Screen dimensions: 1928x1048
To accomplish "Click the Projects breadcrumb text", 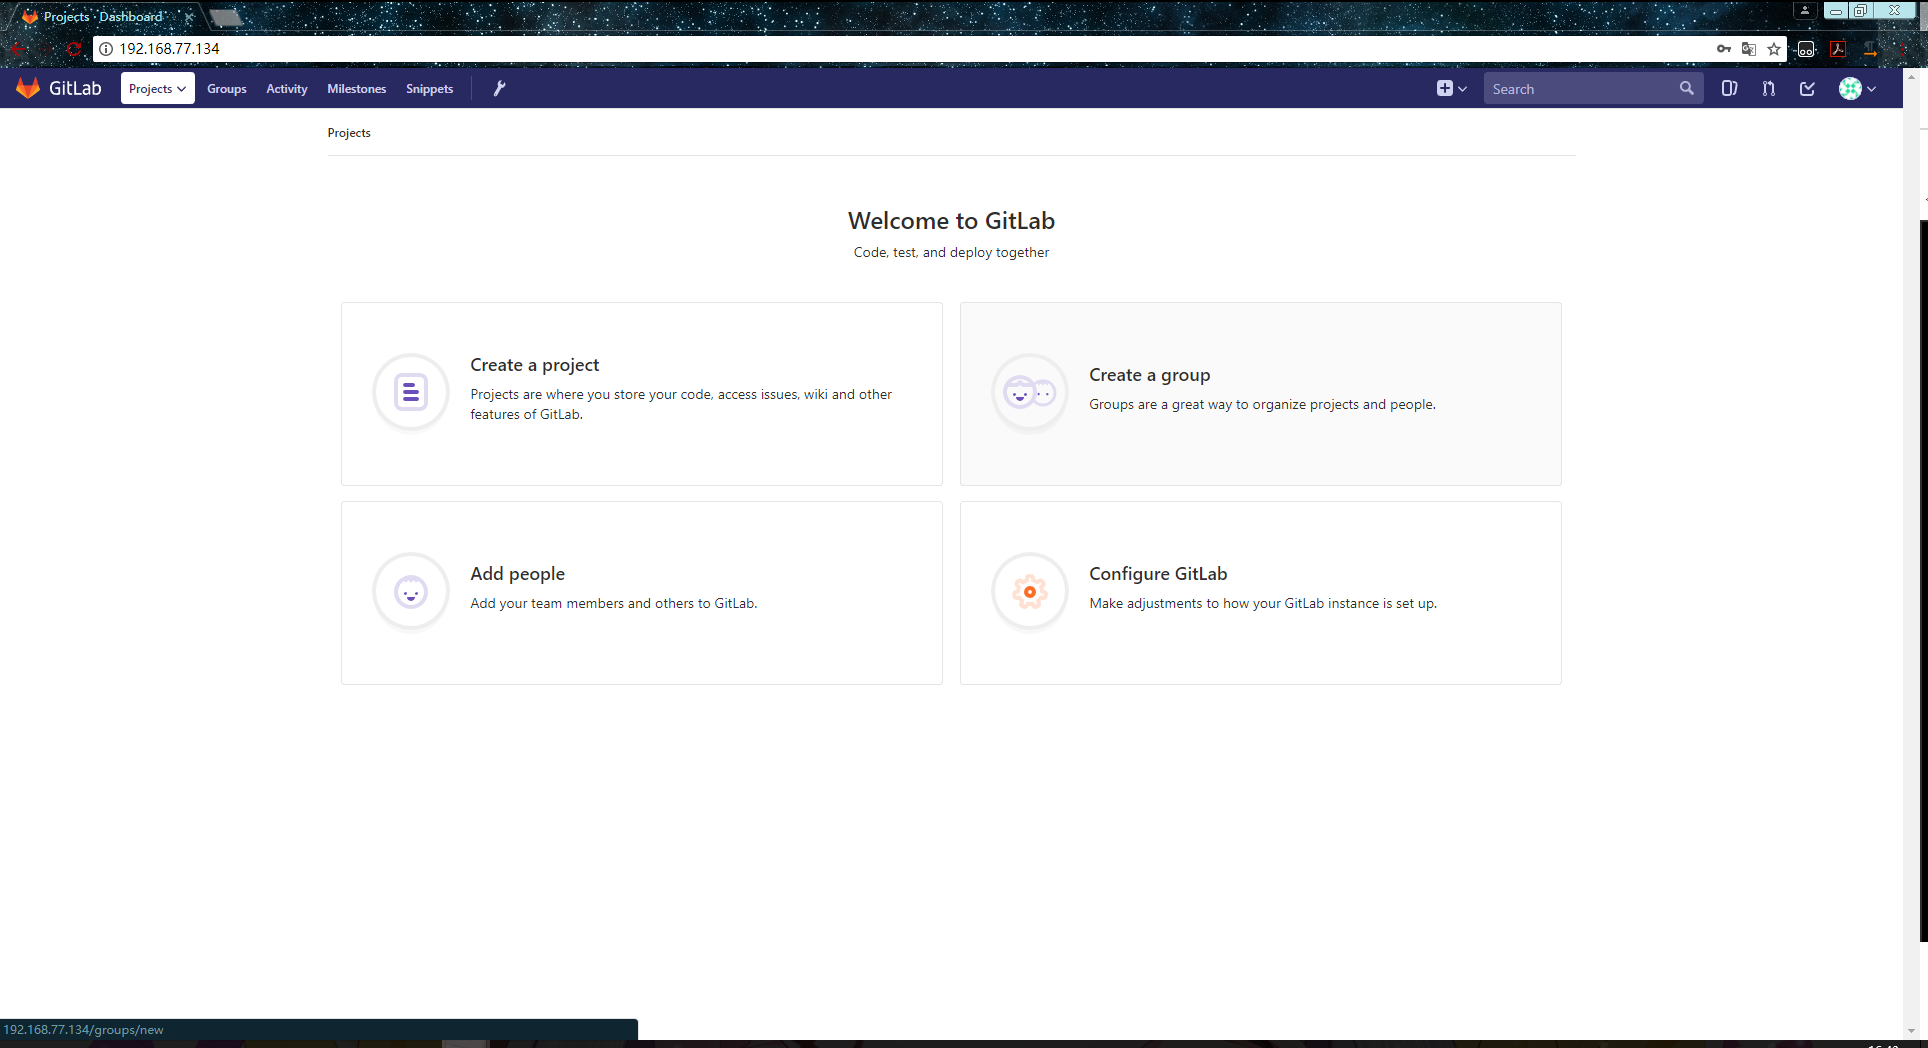I will (x=349, y=133).
